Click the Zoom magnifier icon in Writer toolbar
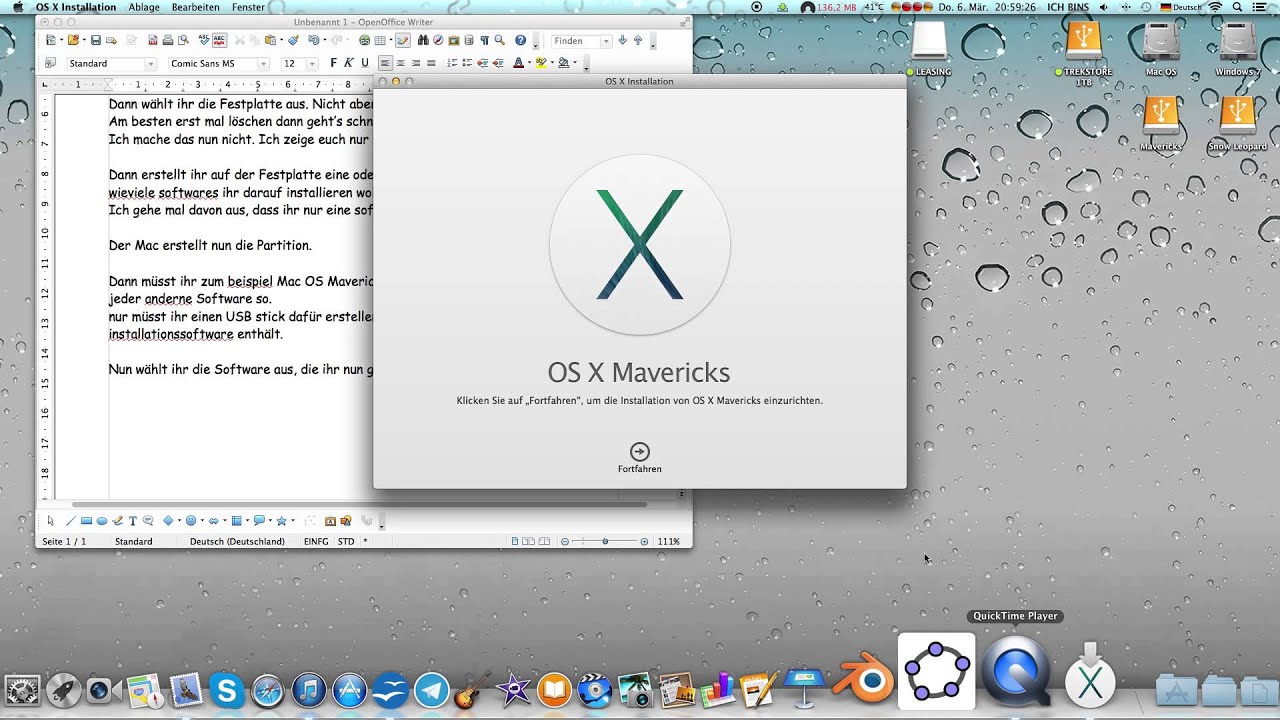 click(x=499, y=40)
